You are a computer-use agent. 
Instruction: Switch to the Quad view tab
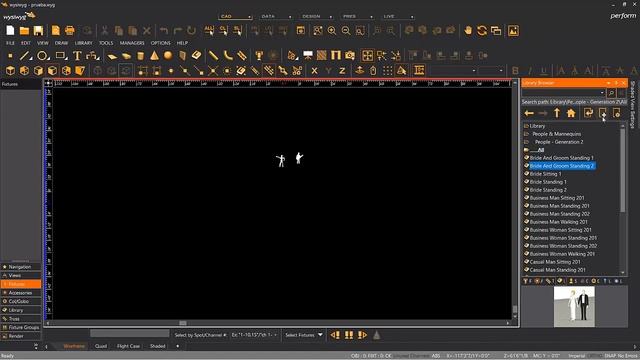tap(101, 346)
